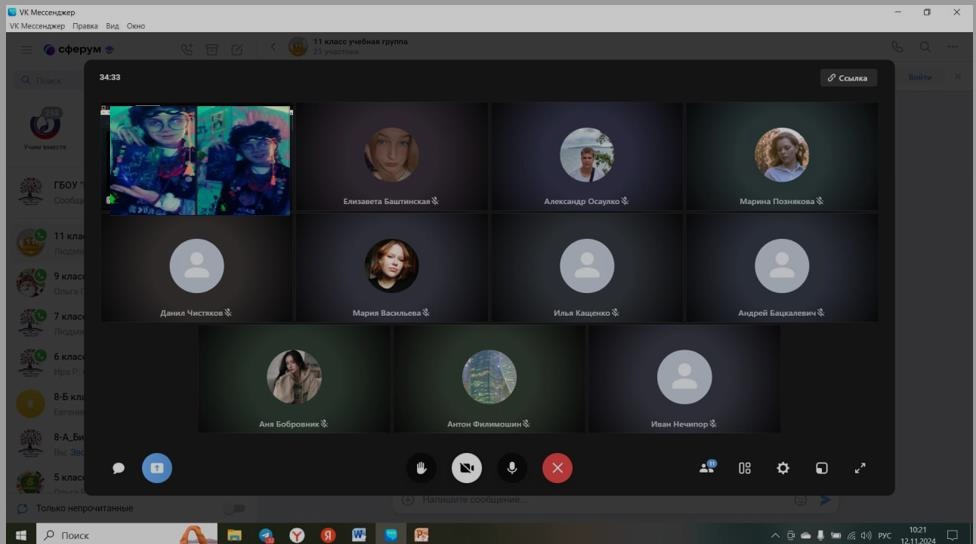The width and height of the screenshot is (976, 544).
Task: Search inside the chat
Action: point(926,47)
